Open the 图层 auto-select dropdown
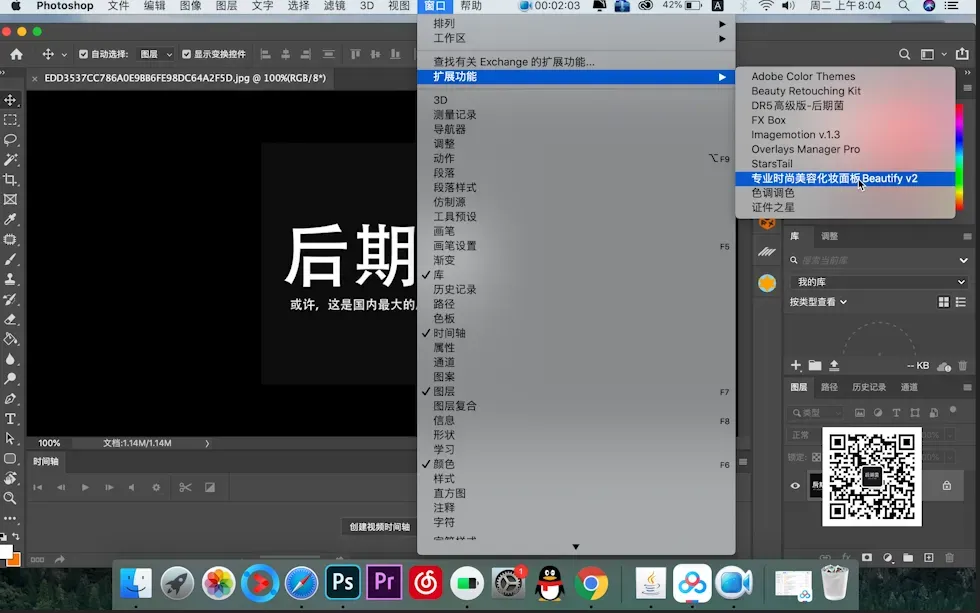 coord(156,54)
